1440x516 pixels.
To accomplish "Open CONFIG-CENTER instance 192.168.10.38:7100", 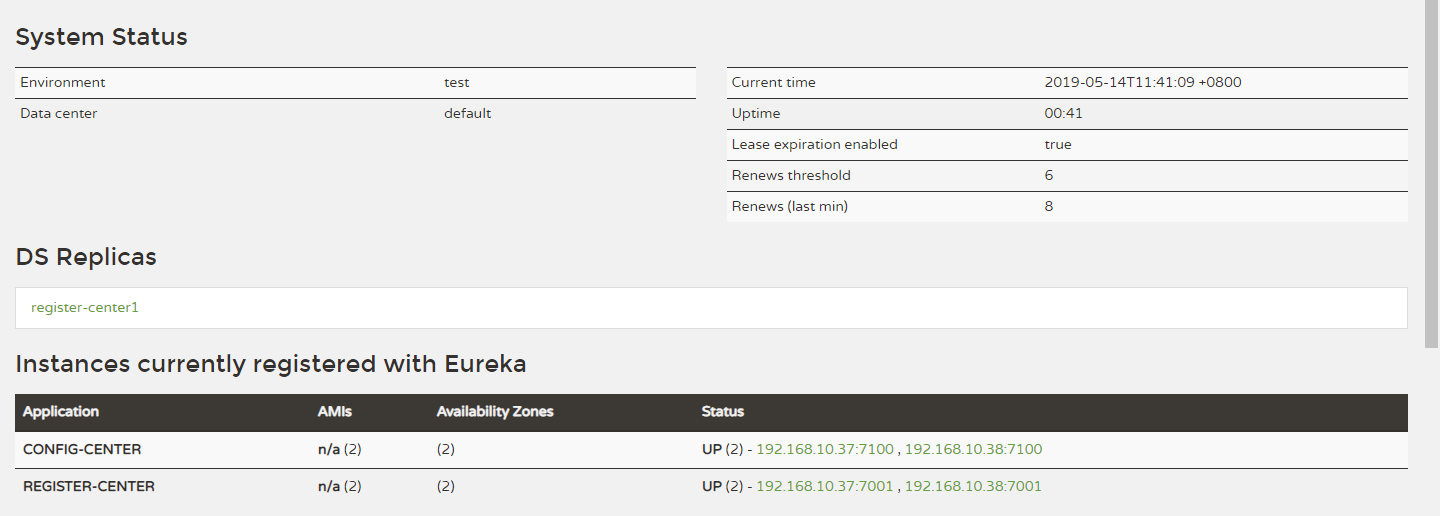I will click(973, 450).
